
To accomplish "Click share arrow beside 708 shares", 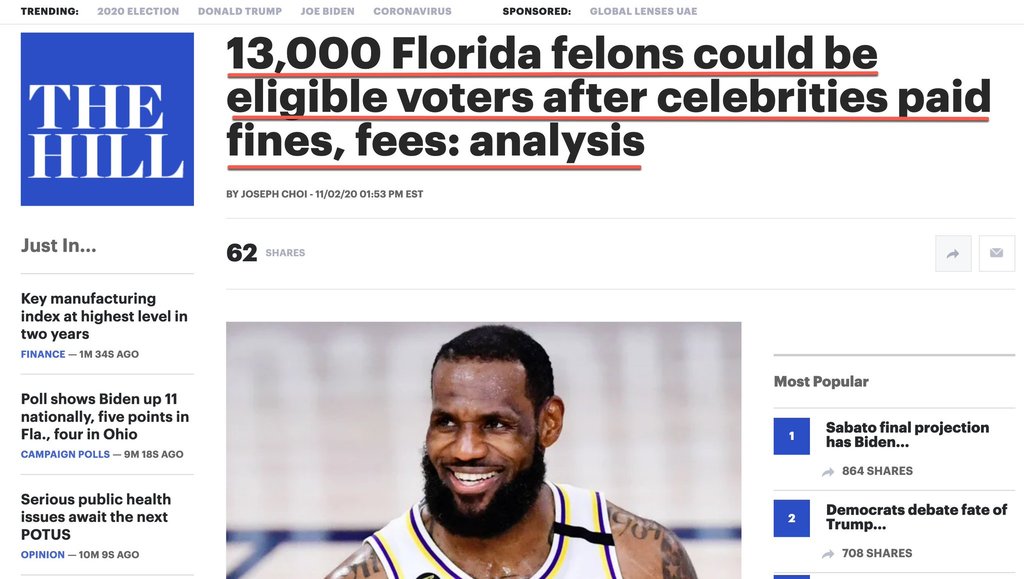I will pos(828,554).
